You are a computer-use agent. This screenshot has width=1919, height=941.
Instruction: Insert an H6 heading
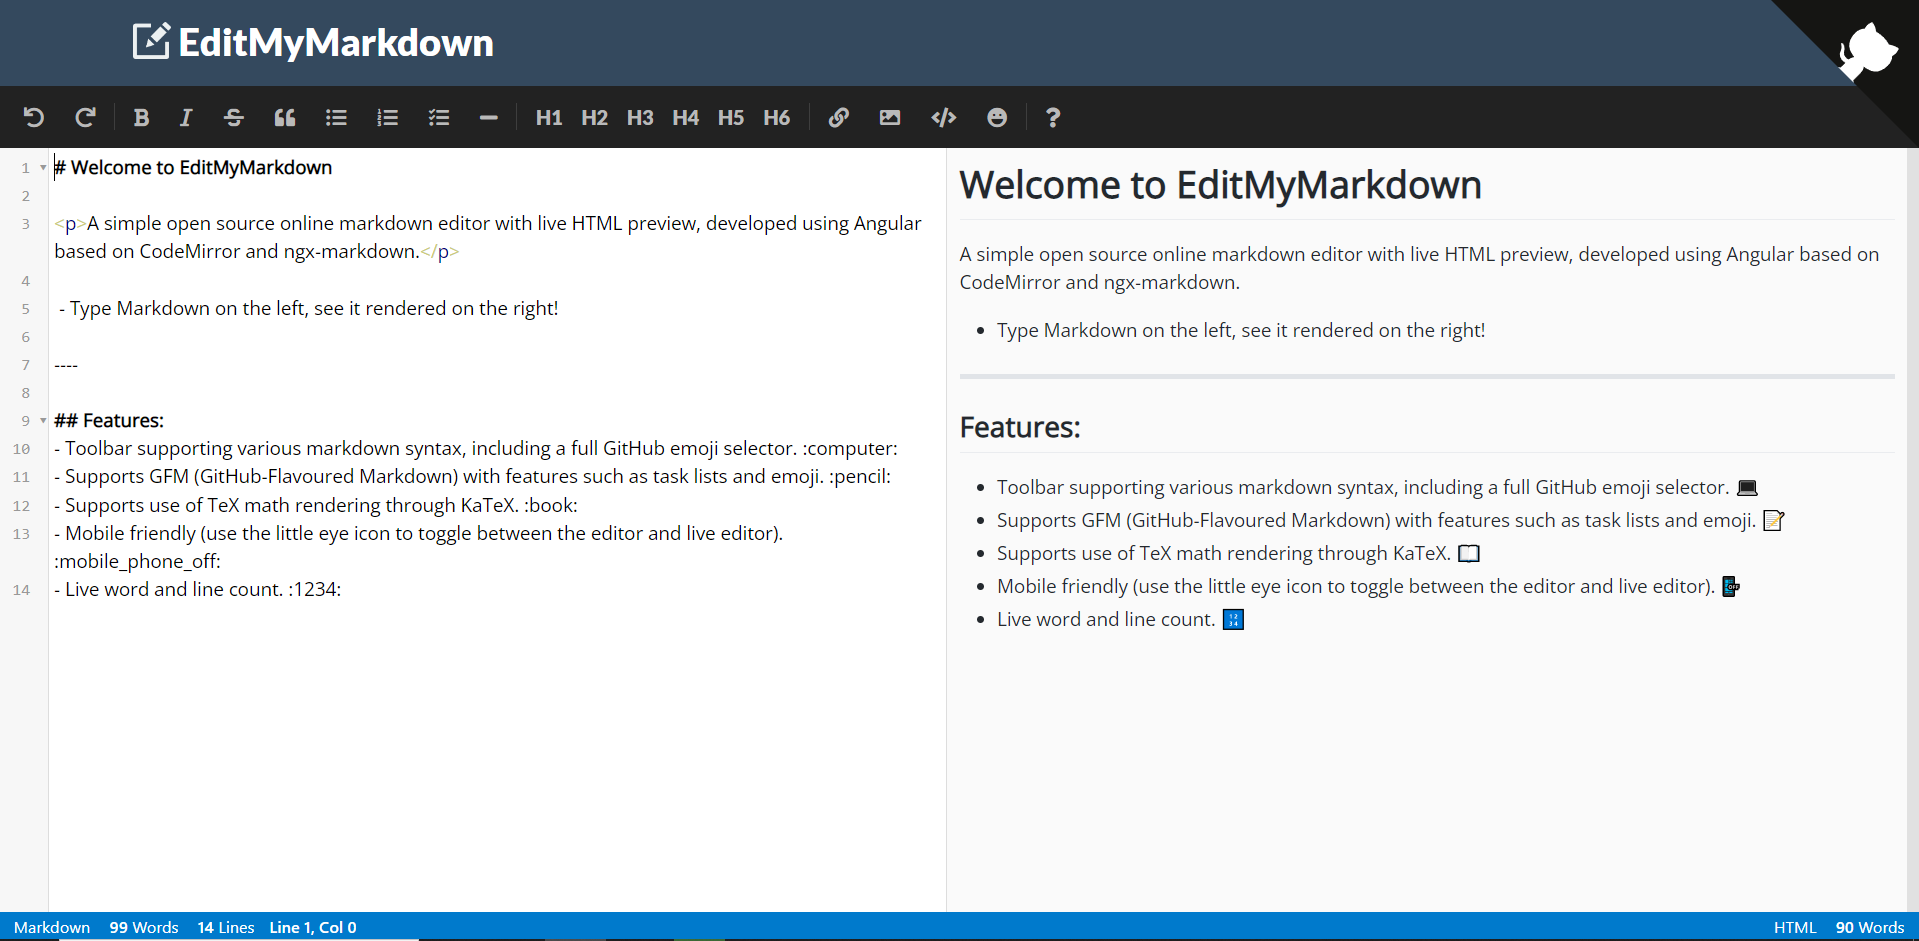pyautogui.click(x=777, y=118)
